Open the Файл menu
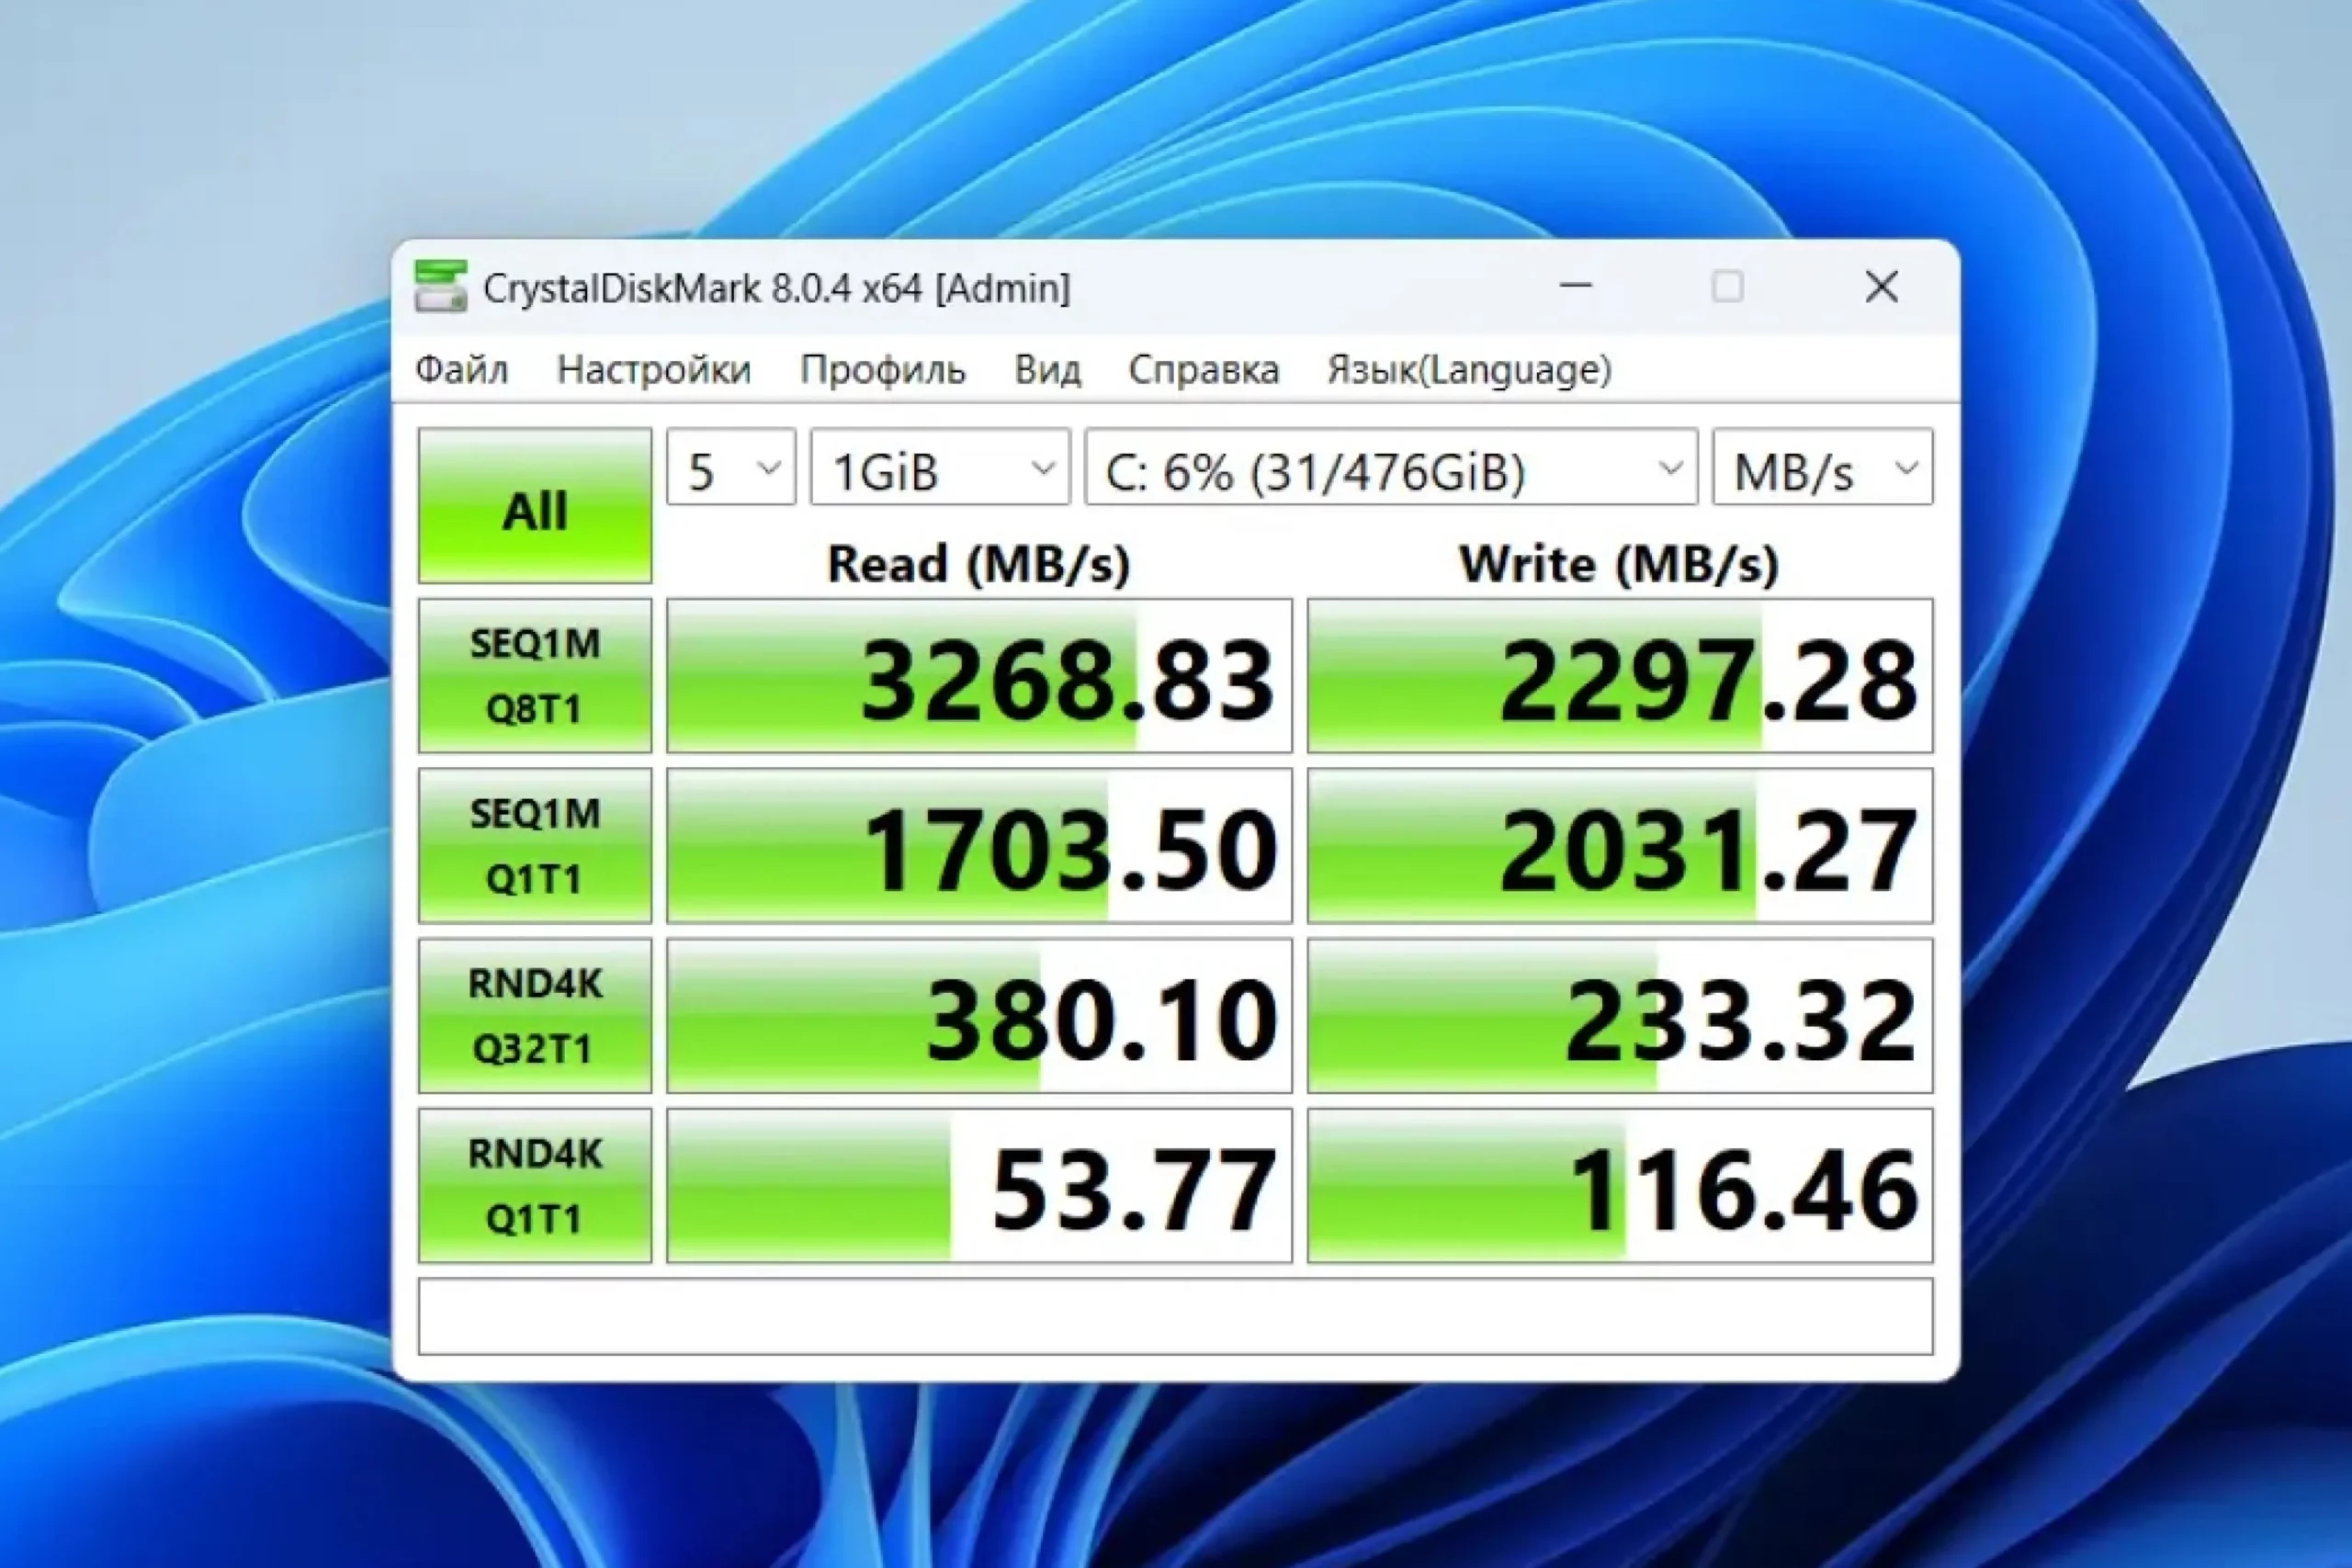Image resolution: width=2352 pixels, height=1568 pixels. tap(462, 370)
